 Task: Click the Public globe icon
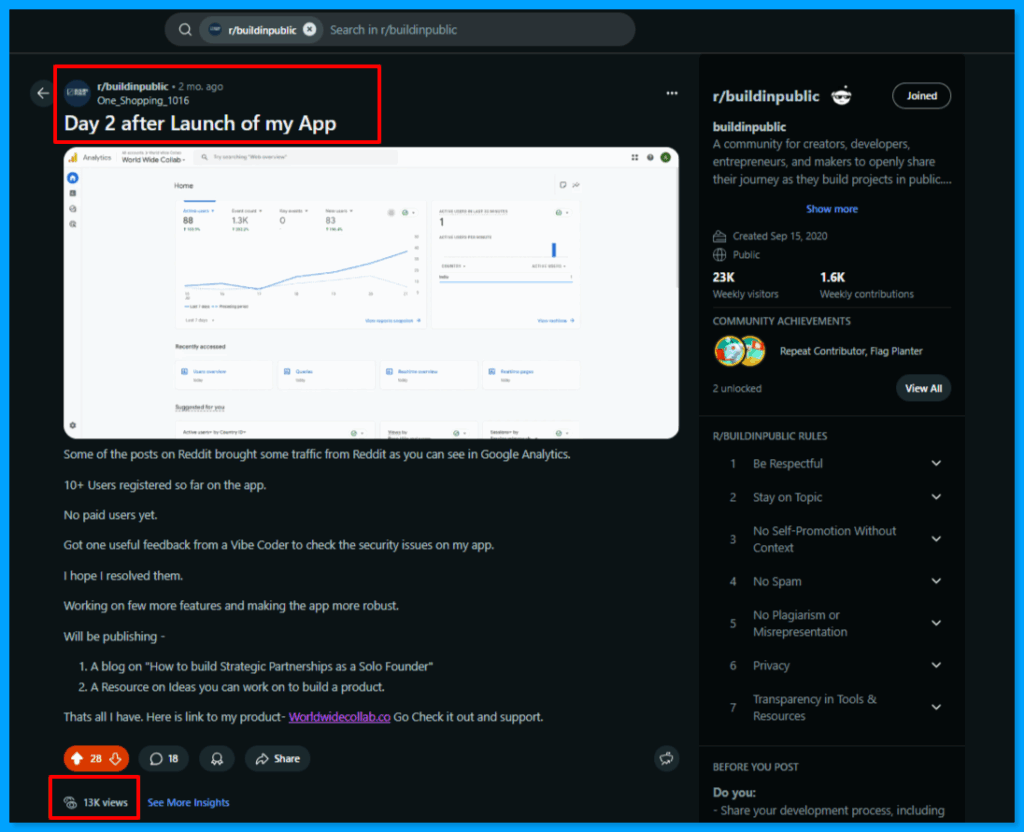pyautogui.click(x=720, y=255)
